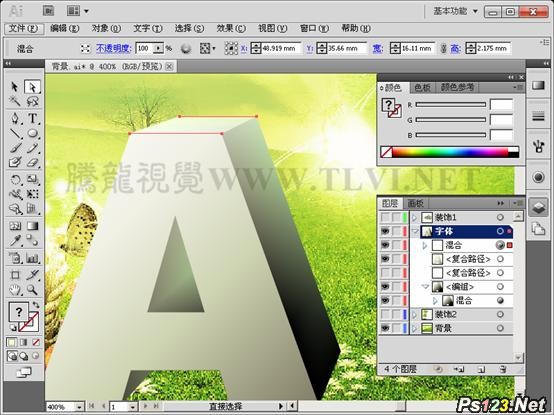
Task: Open the opacity value dropdown arrow
Action: pyautogui.click(x=159, y=48)
